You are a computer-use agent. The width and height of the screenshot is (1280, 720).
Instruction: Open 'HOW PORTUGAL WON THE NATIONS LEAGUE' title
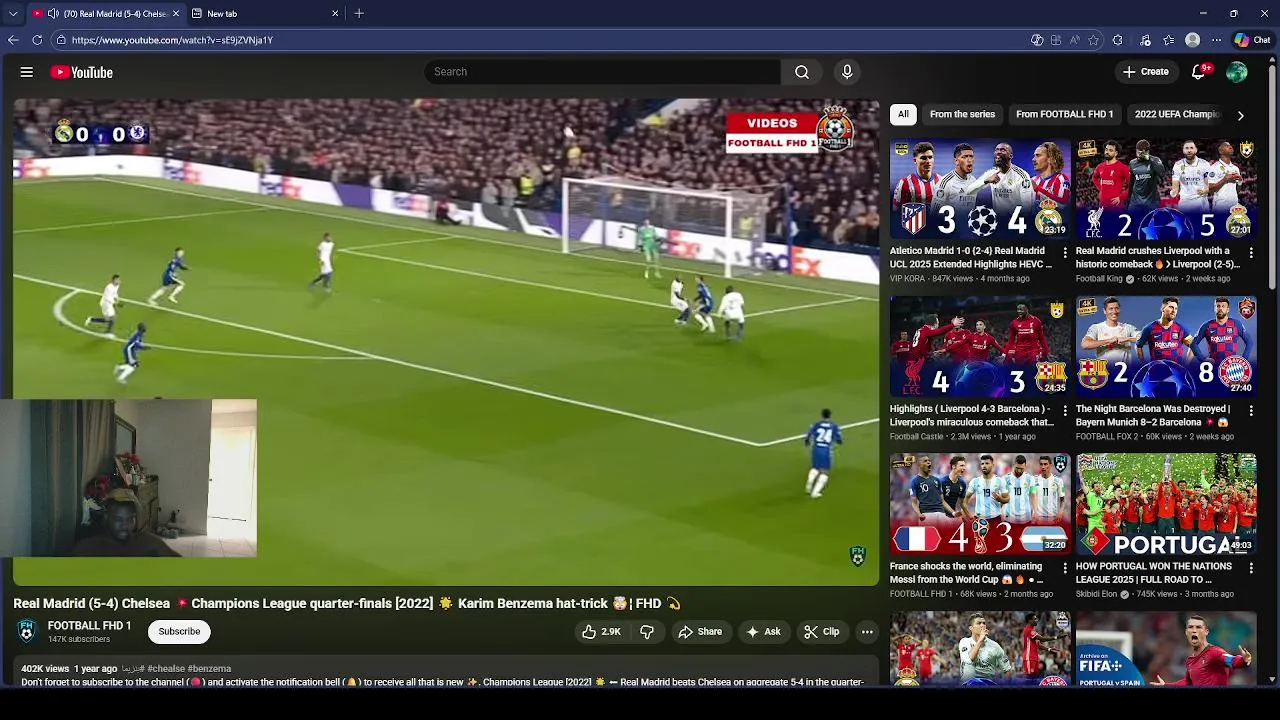[x=1153, y=573]
